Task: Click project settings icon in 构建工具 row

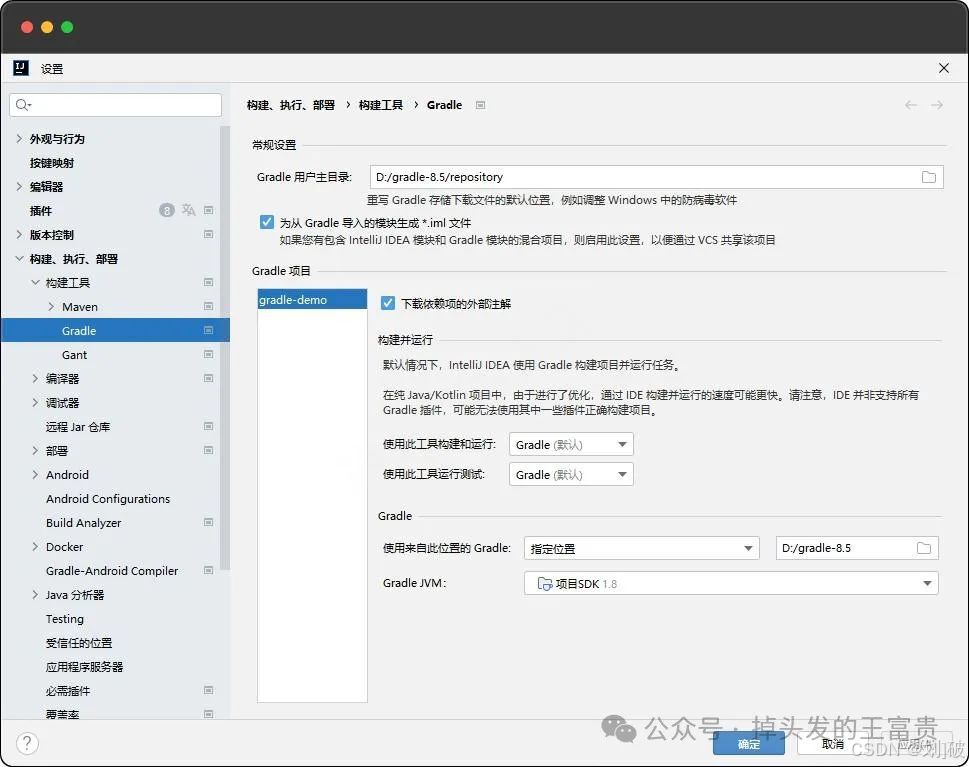Action: [x=209, y=282]
